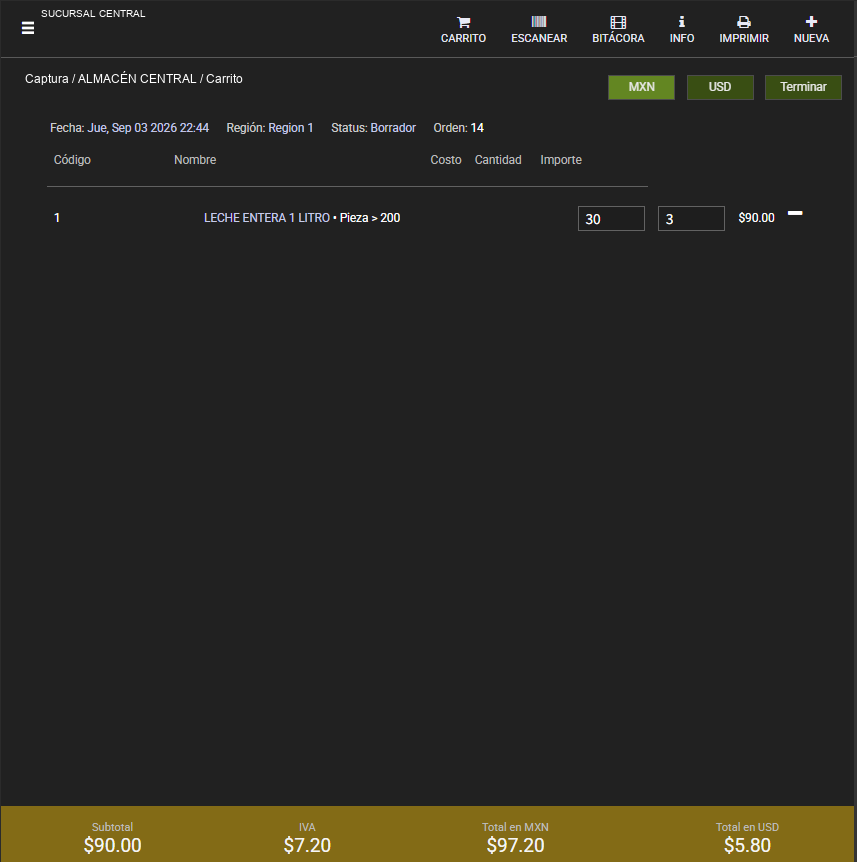Click the order number 14
The width and height of the screenshot is (857, 862).
pos(477,128)
